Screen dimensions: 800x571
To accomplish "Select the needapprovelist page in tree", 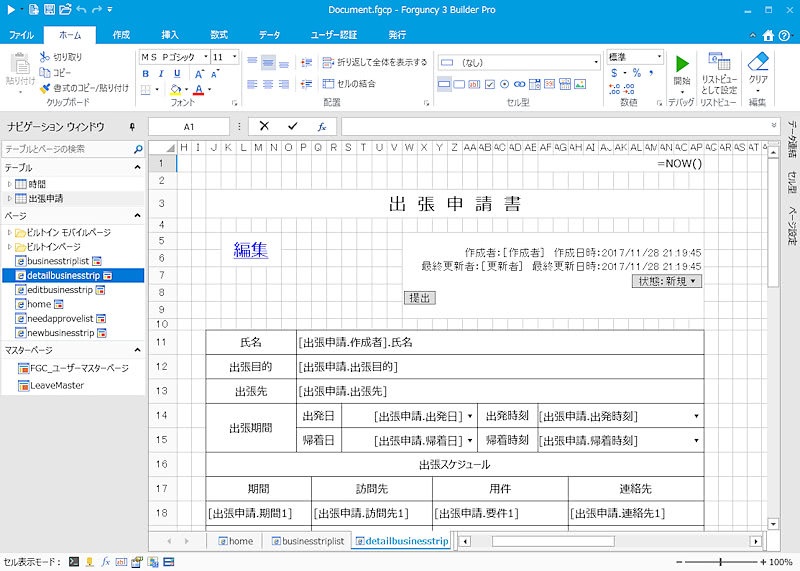I will coord(60,318).
